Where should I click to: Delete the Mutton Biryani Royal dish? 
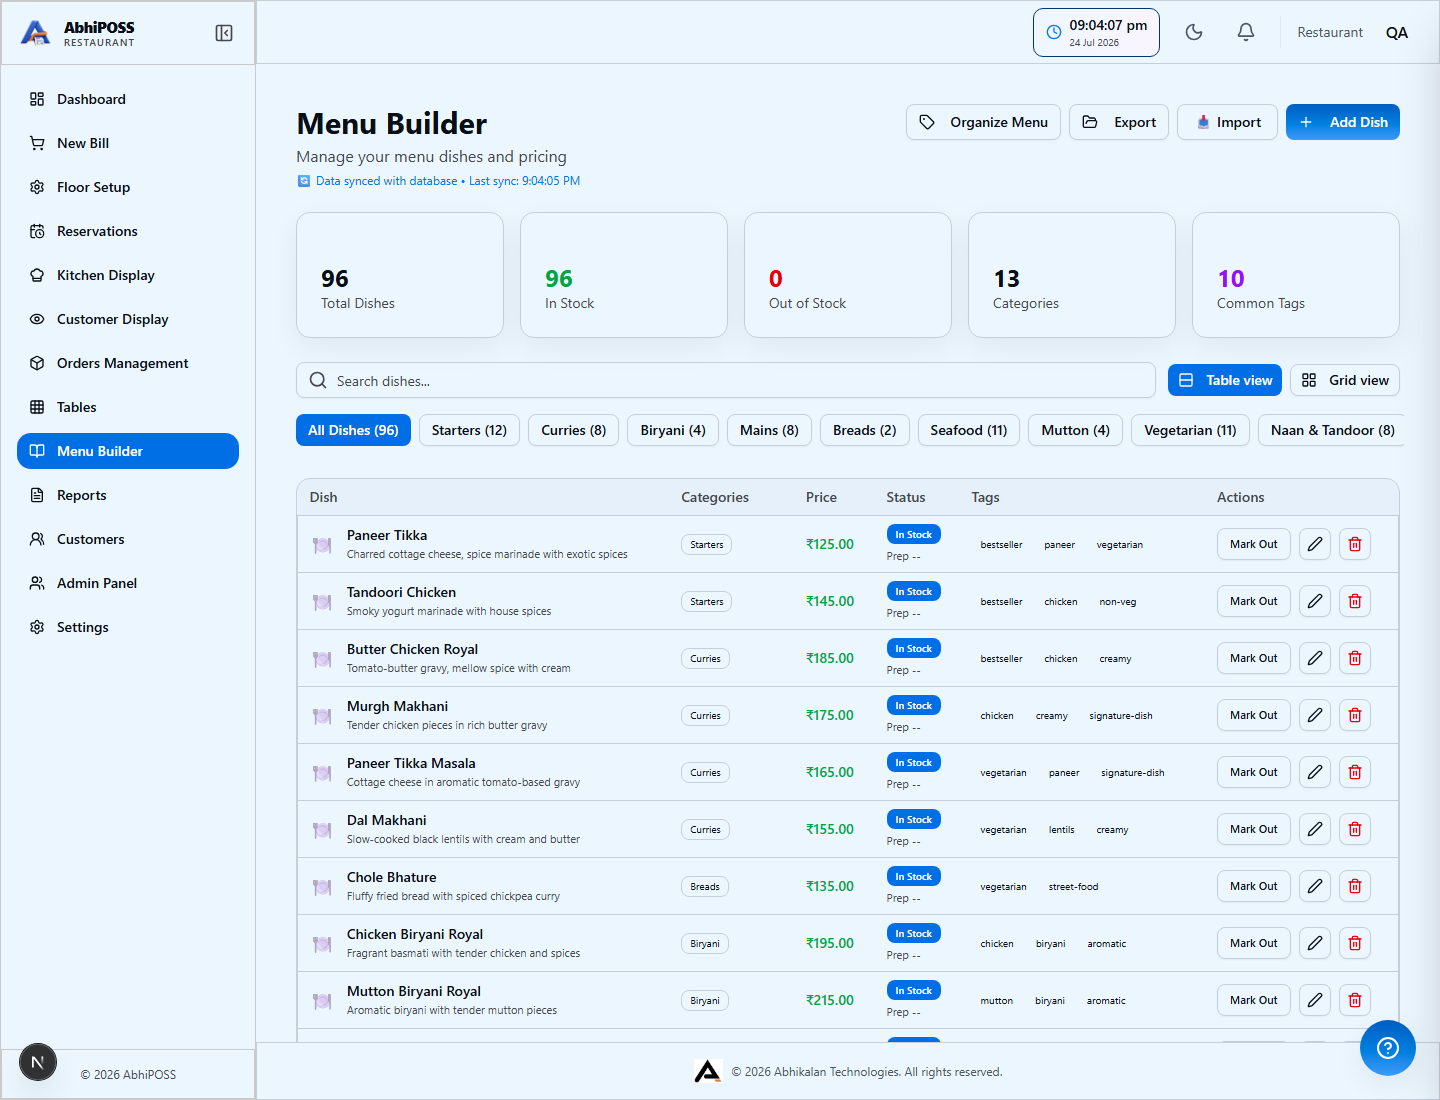1355,1000
